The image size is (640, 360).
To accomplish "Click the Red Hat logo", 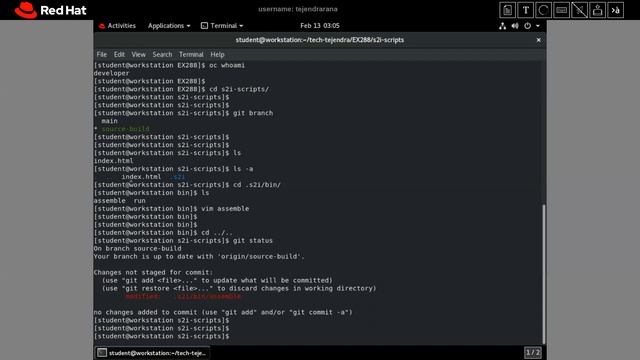I will tap(51, 10).
